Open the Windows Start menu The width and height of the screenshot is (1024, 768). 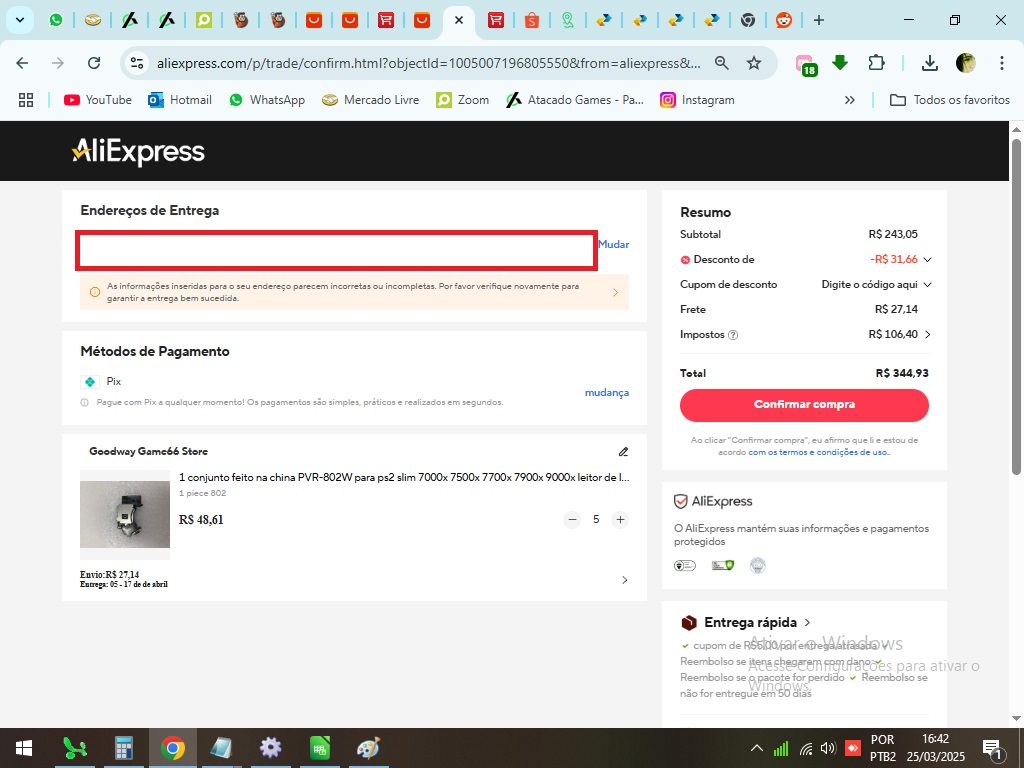click(24, 748)
